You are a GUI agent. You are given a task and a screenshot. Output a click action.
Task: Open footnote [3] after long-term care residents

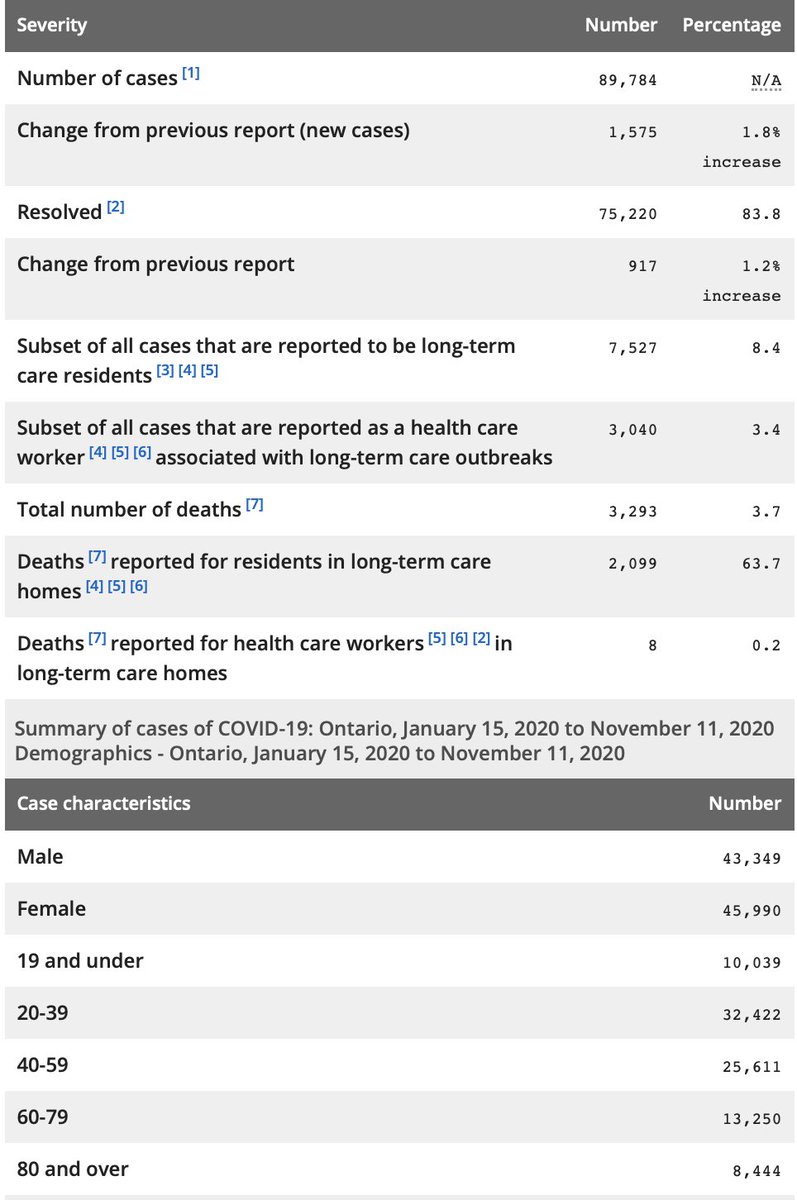pyautogui.click(x=165, y=371)
